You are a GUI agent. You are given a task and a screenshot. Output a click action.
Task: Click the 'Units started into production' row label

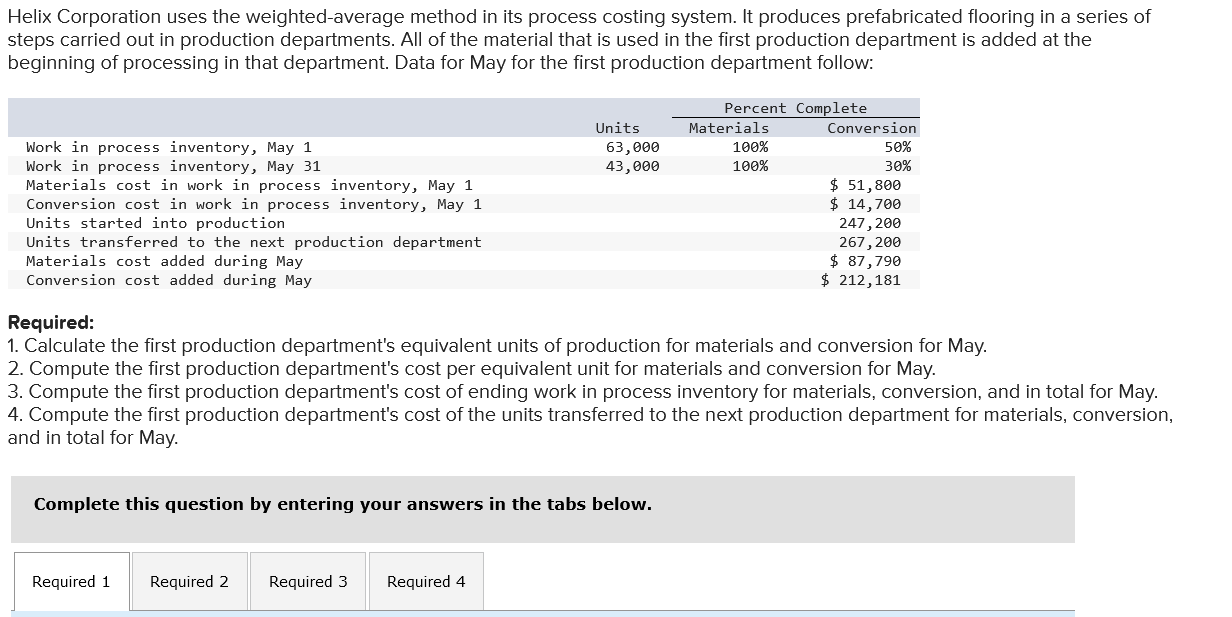(155, 223)
